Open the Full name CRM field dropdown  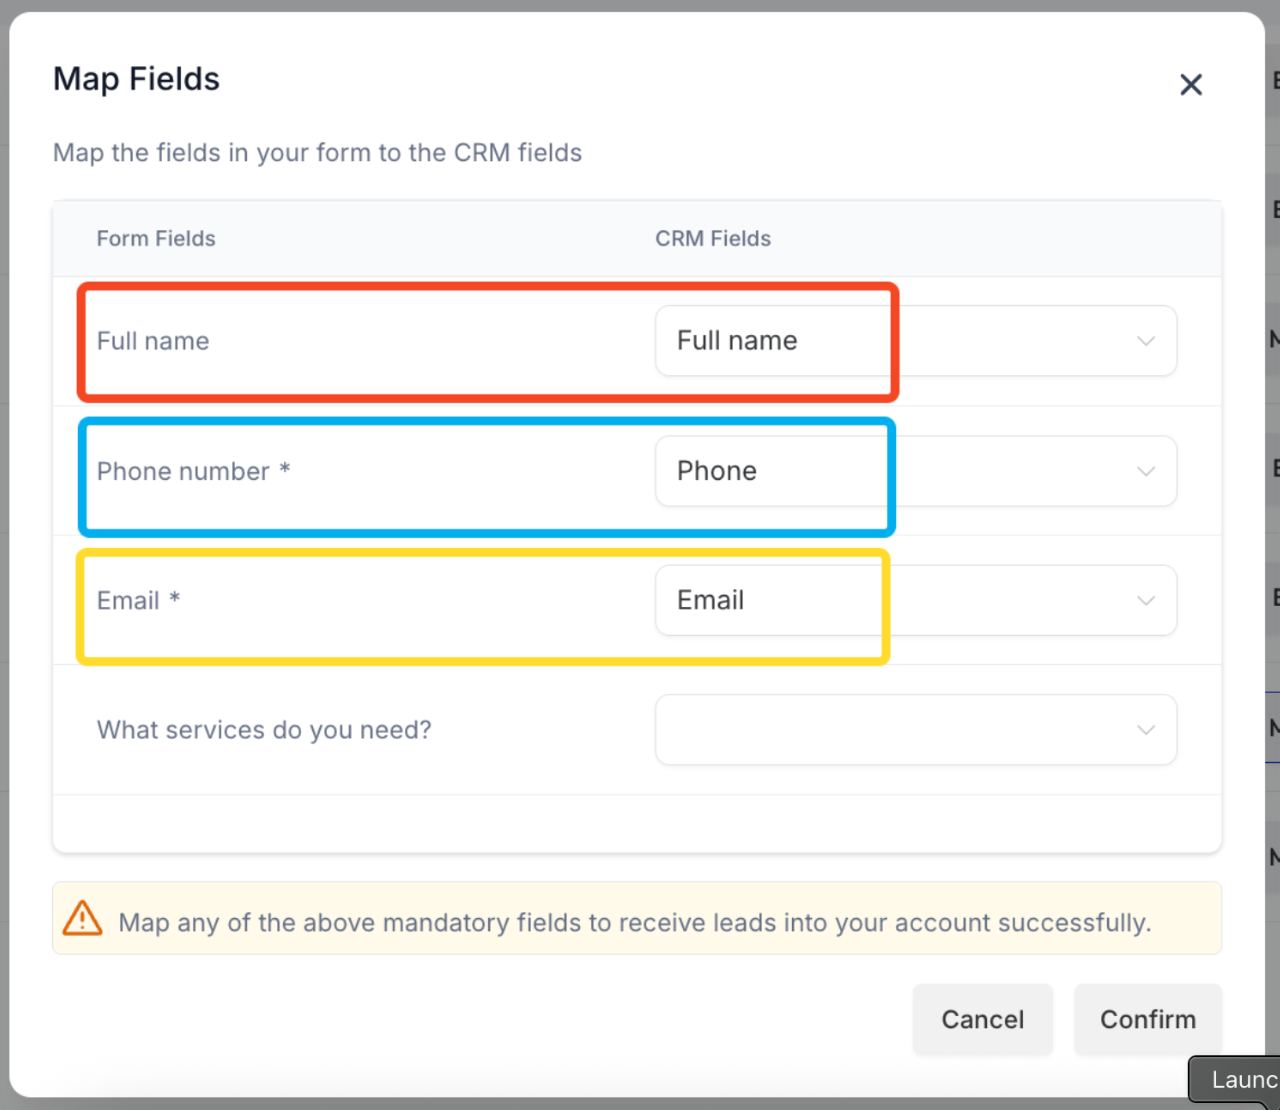click(x=916, y=341)
